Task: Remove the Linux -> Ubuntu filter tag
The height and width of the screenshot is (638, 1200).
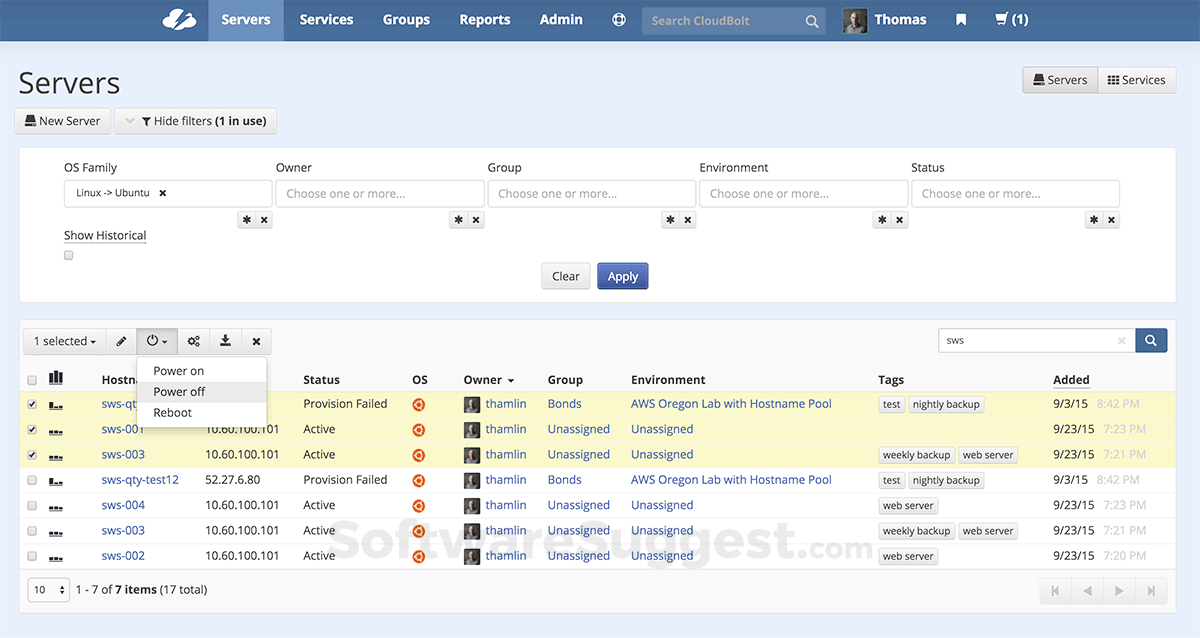Action: coord(163,193)
